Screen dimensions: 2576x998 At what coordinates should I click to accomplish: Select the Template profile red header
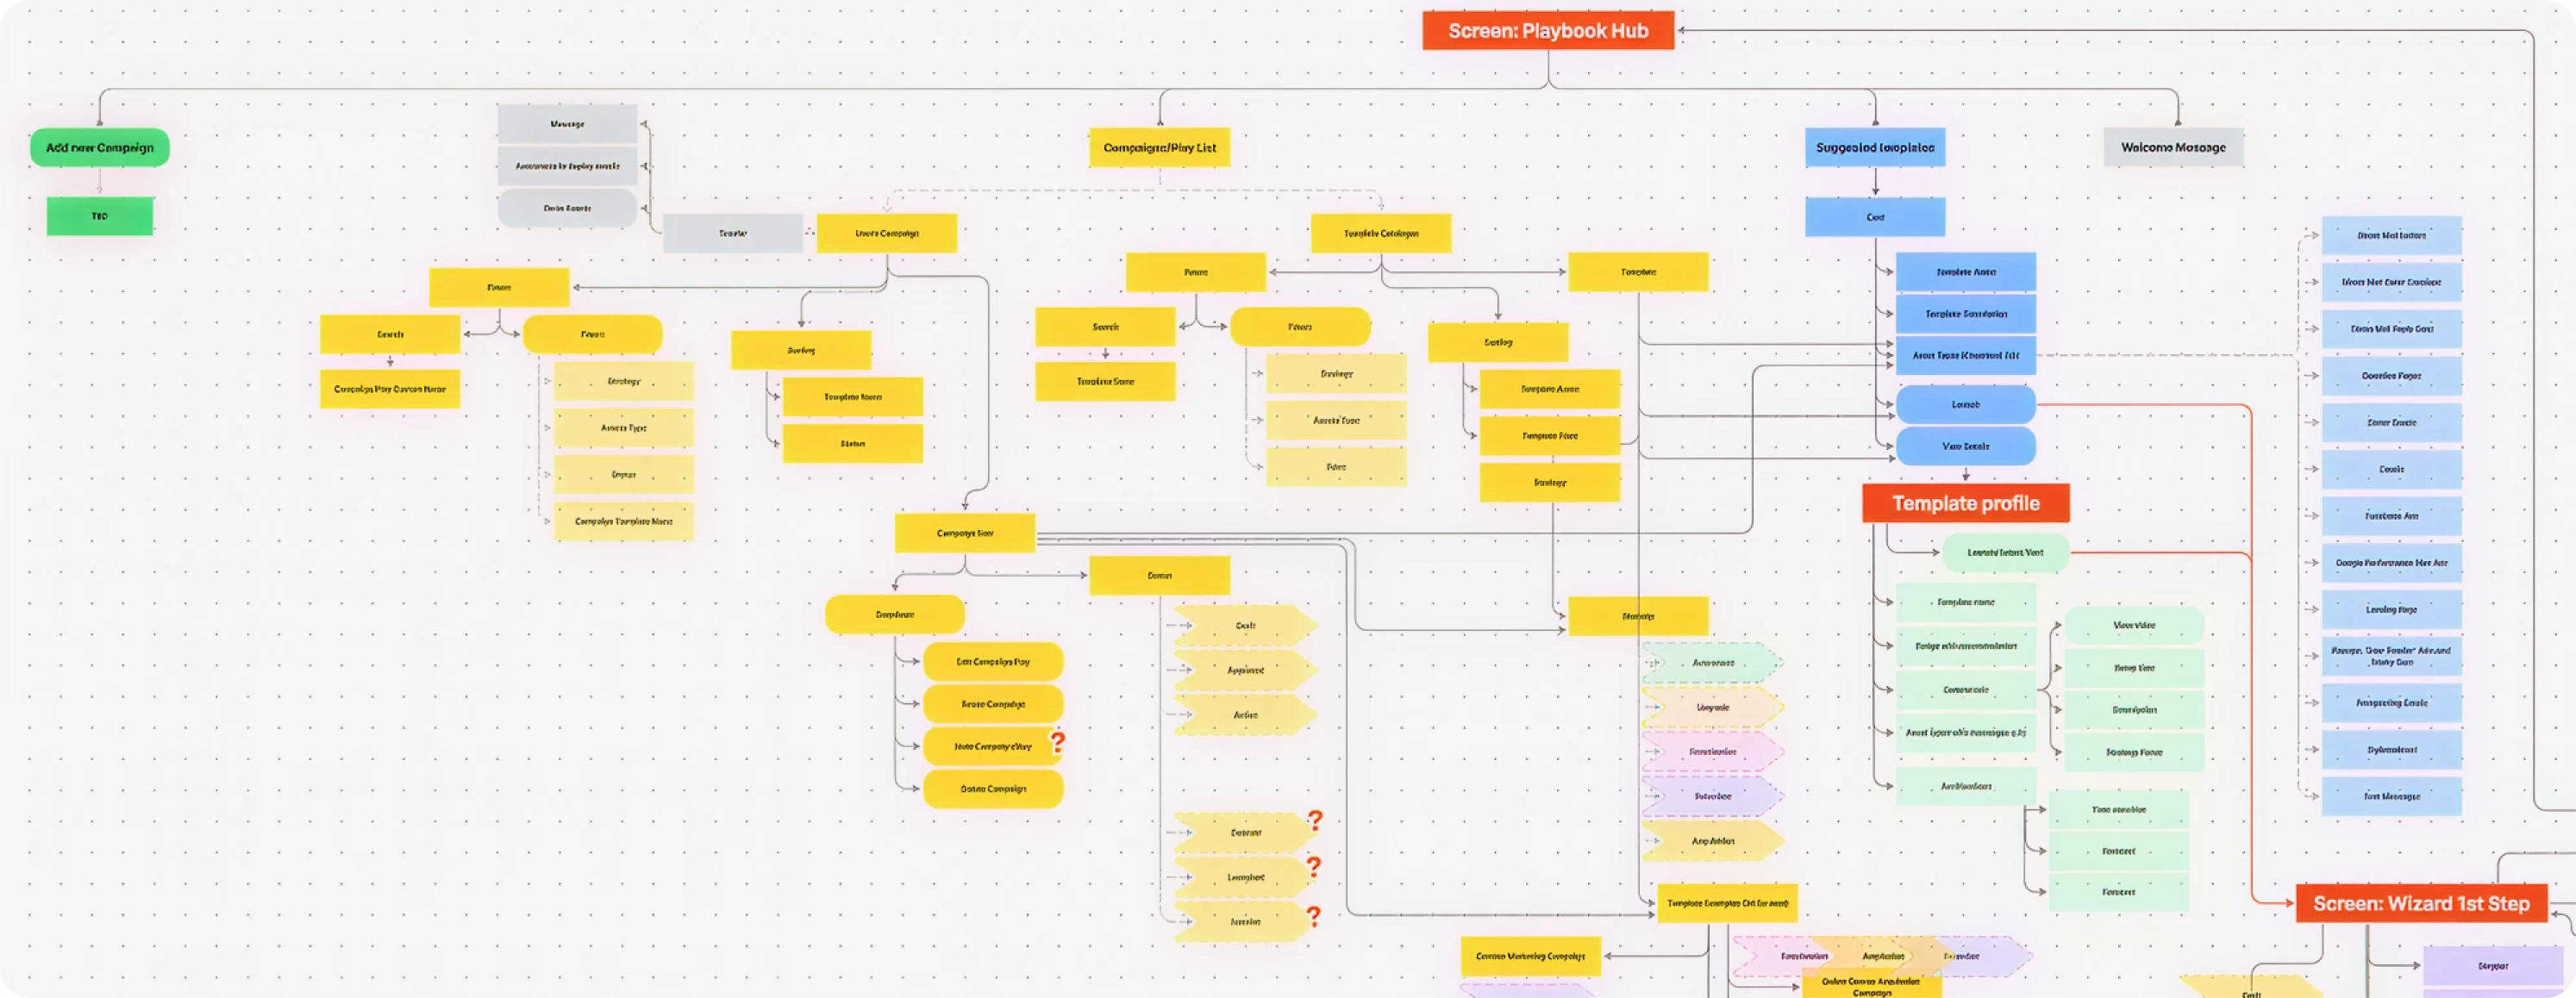(x=1966, y=503)
